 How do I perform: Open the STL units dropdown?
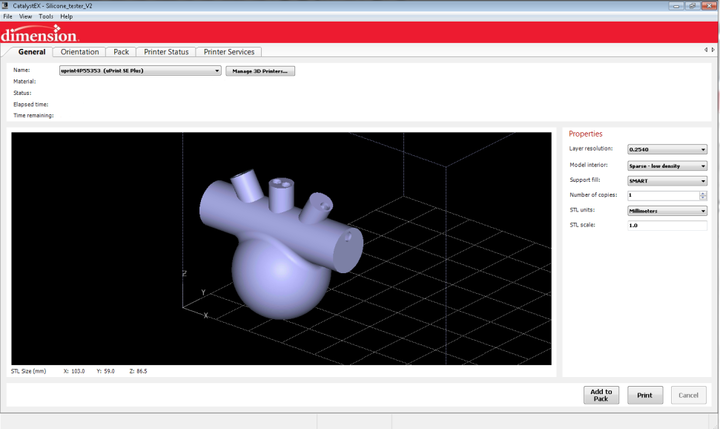pos(667,211)
